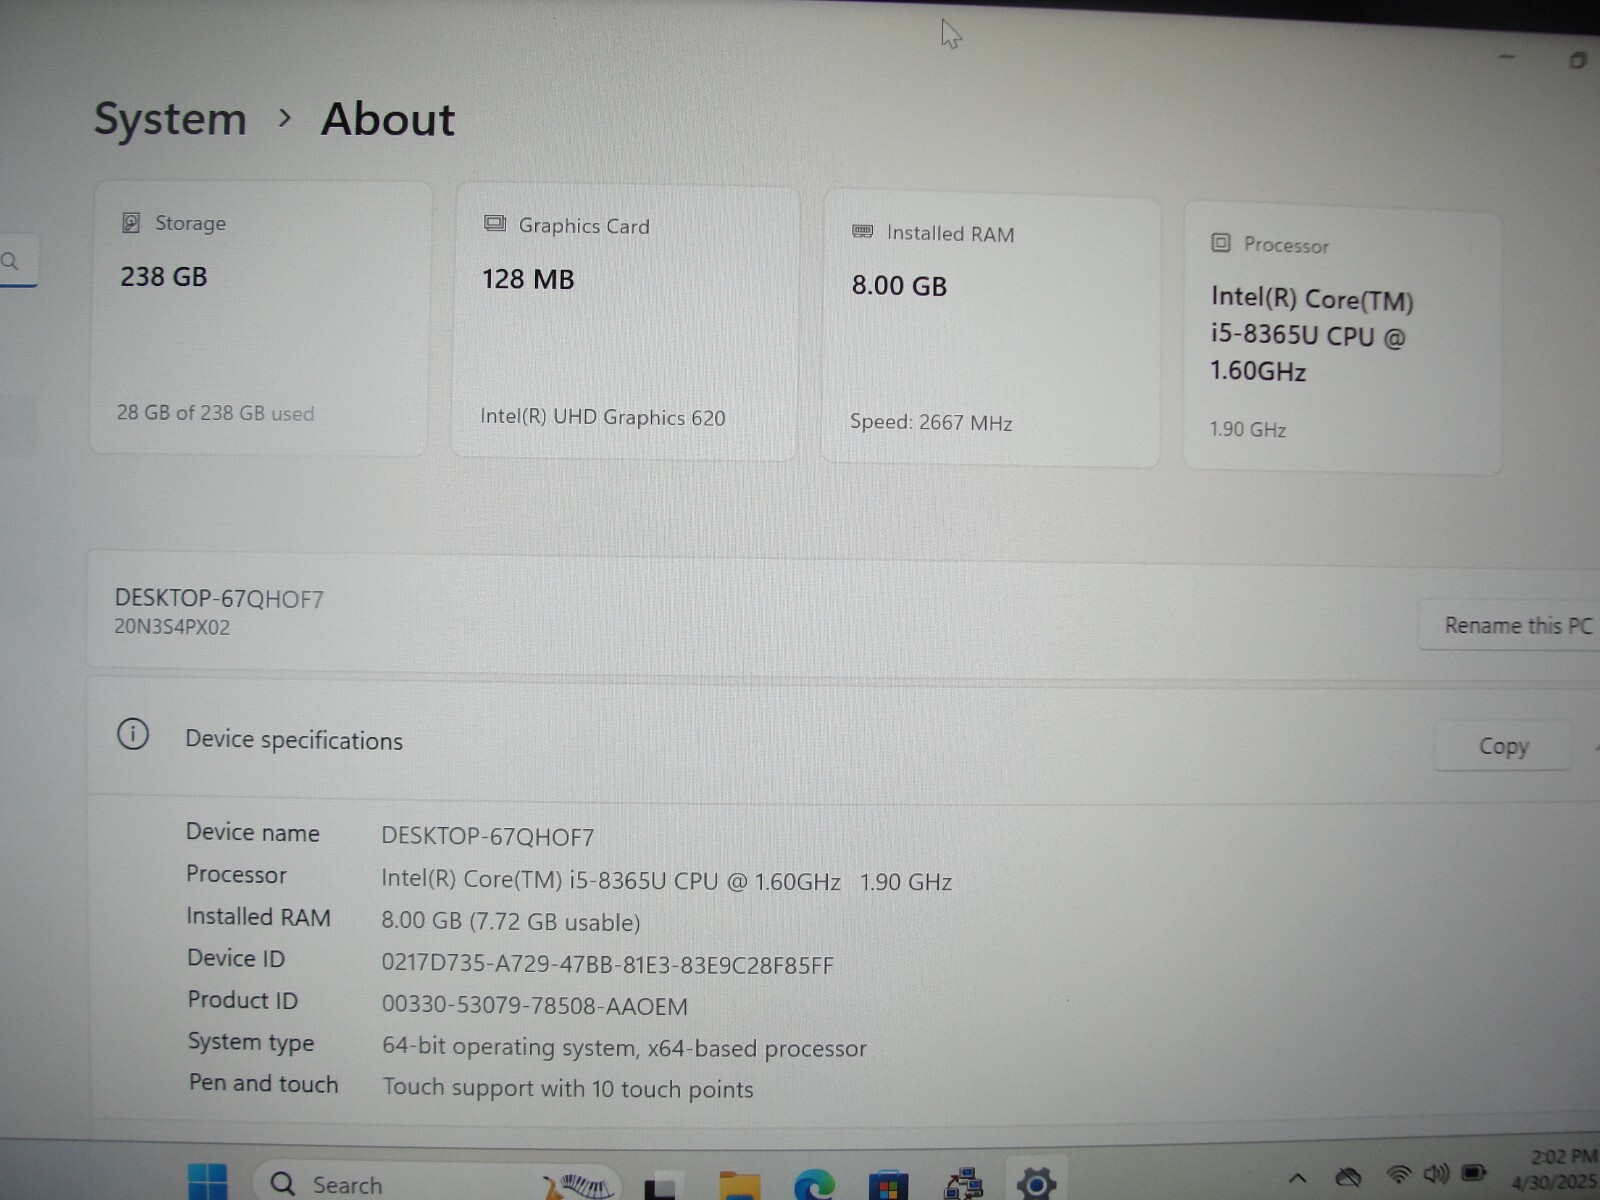Click the Device name value DESKTOP-67QHOF7

coord(487,836)
